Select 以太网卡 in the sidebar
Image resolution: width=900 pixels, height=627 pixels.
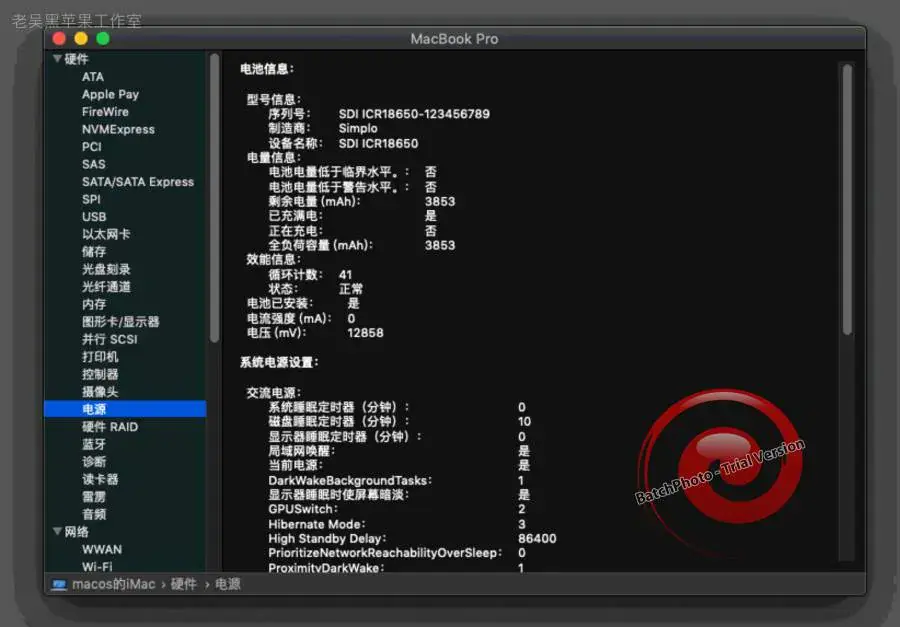point(106,234)
